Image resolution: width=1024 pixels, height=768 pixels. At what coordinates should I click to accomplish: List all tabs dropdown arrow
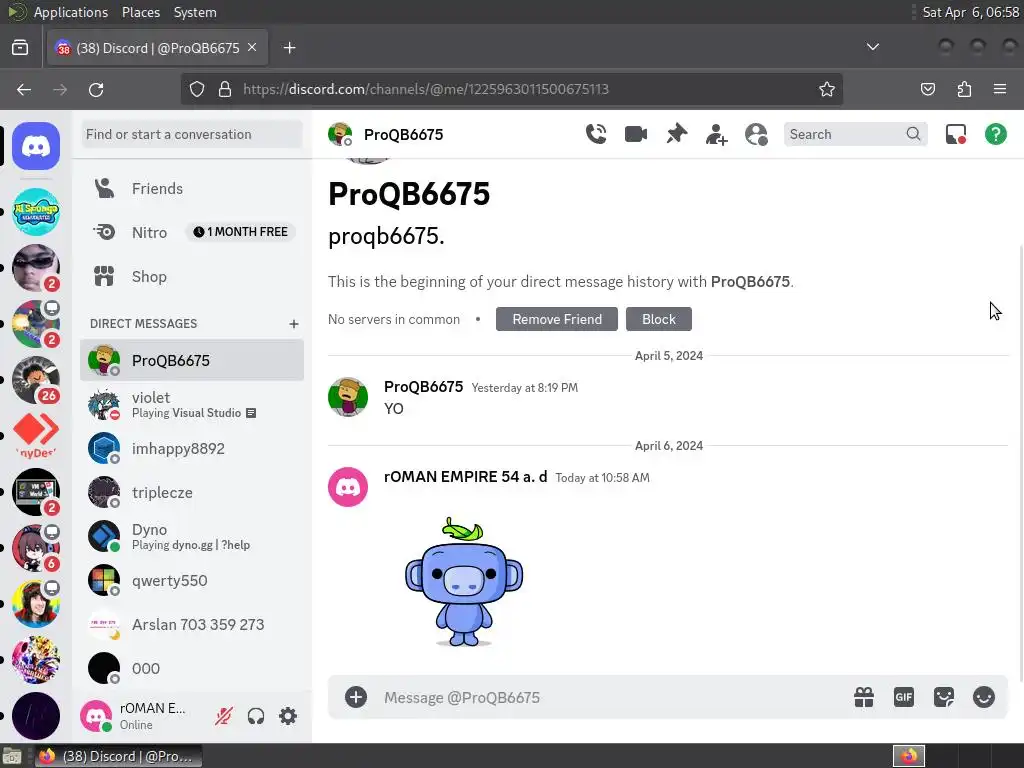point(872,47)
